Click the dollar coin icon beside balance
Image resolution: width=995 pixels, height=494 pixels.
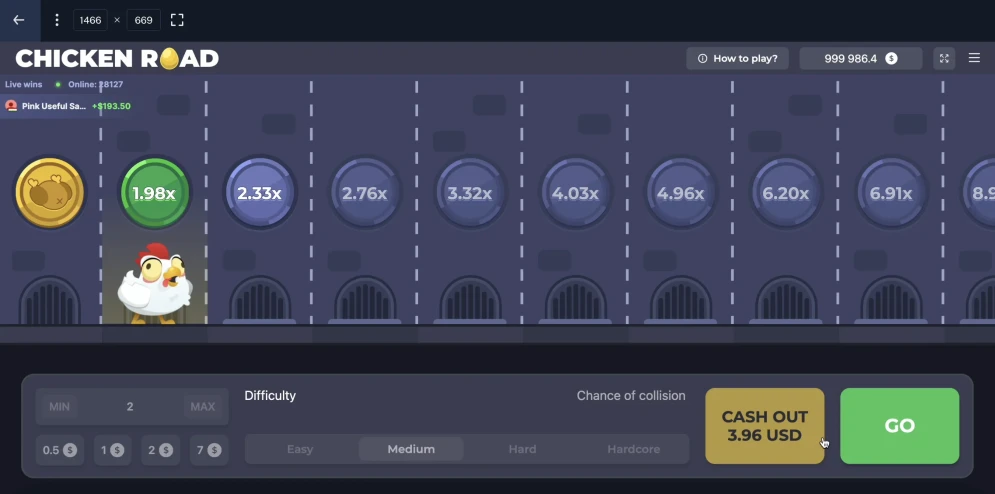[892, 58]
